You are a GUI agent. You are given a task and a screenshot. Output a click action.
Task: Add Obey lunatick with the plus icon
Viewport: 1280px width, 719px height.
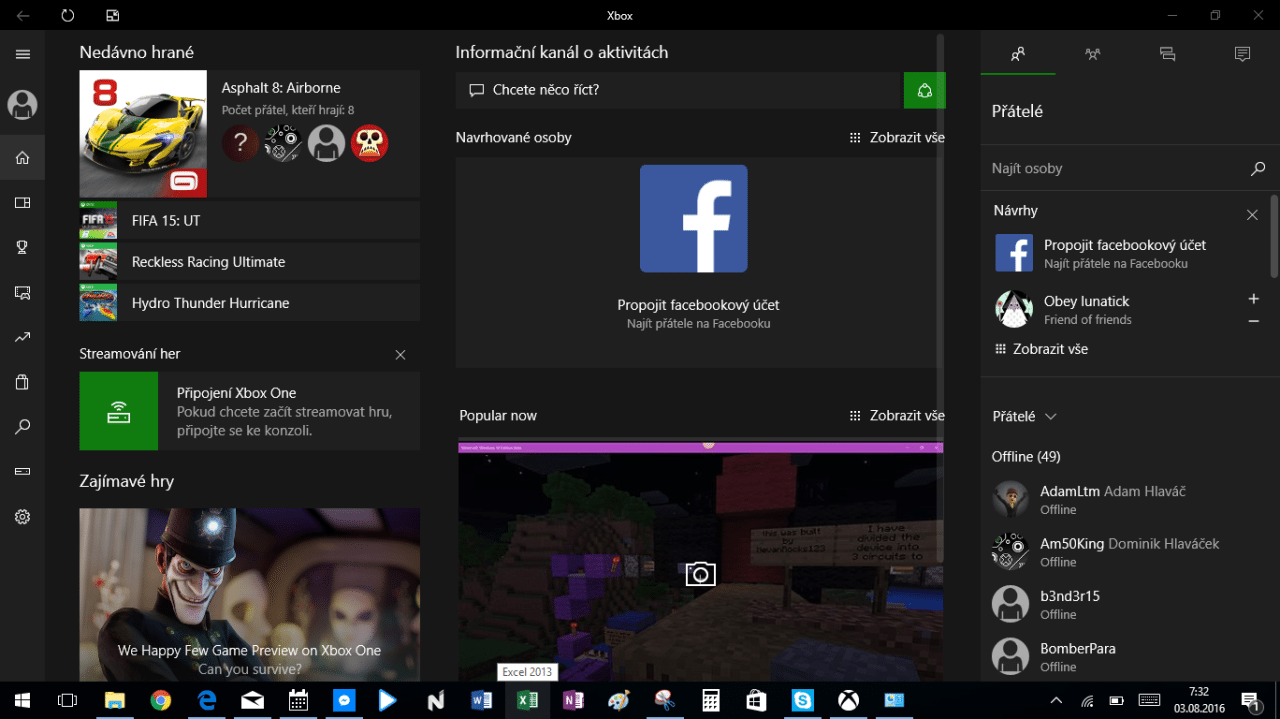1254,299
